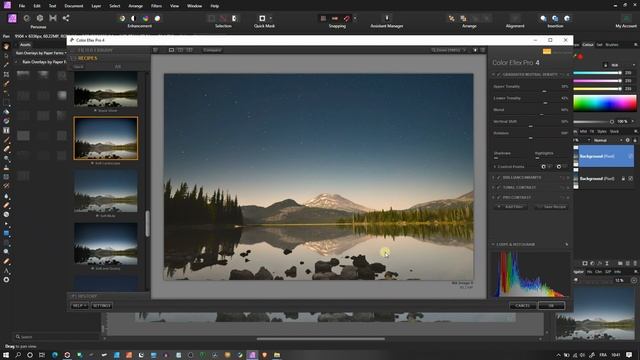Image resolution: width=640 pixels, height=360 pixels.
Task: Open the Photo Persona icon
Action: click(x=12, y=18)
